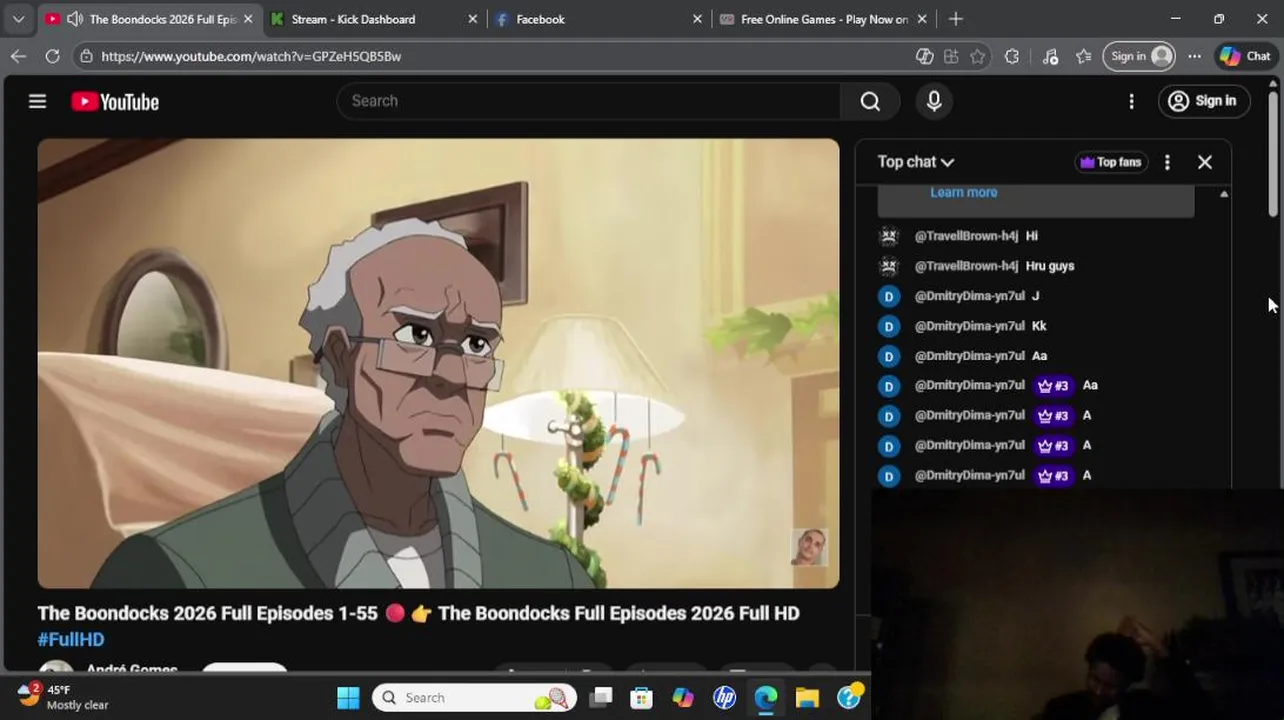Close the live chat panel
Viewport: 1284px width, 720px height.
click(x=1205, y=162)
